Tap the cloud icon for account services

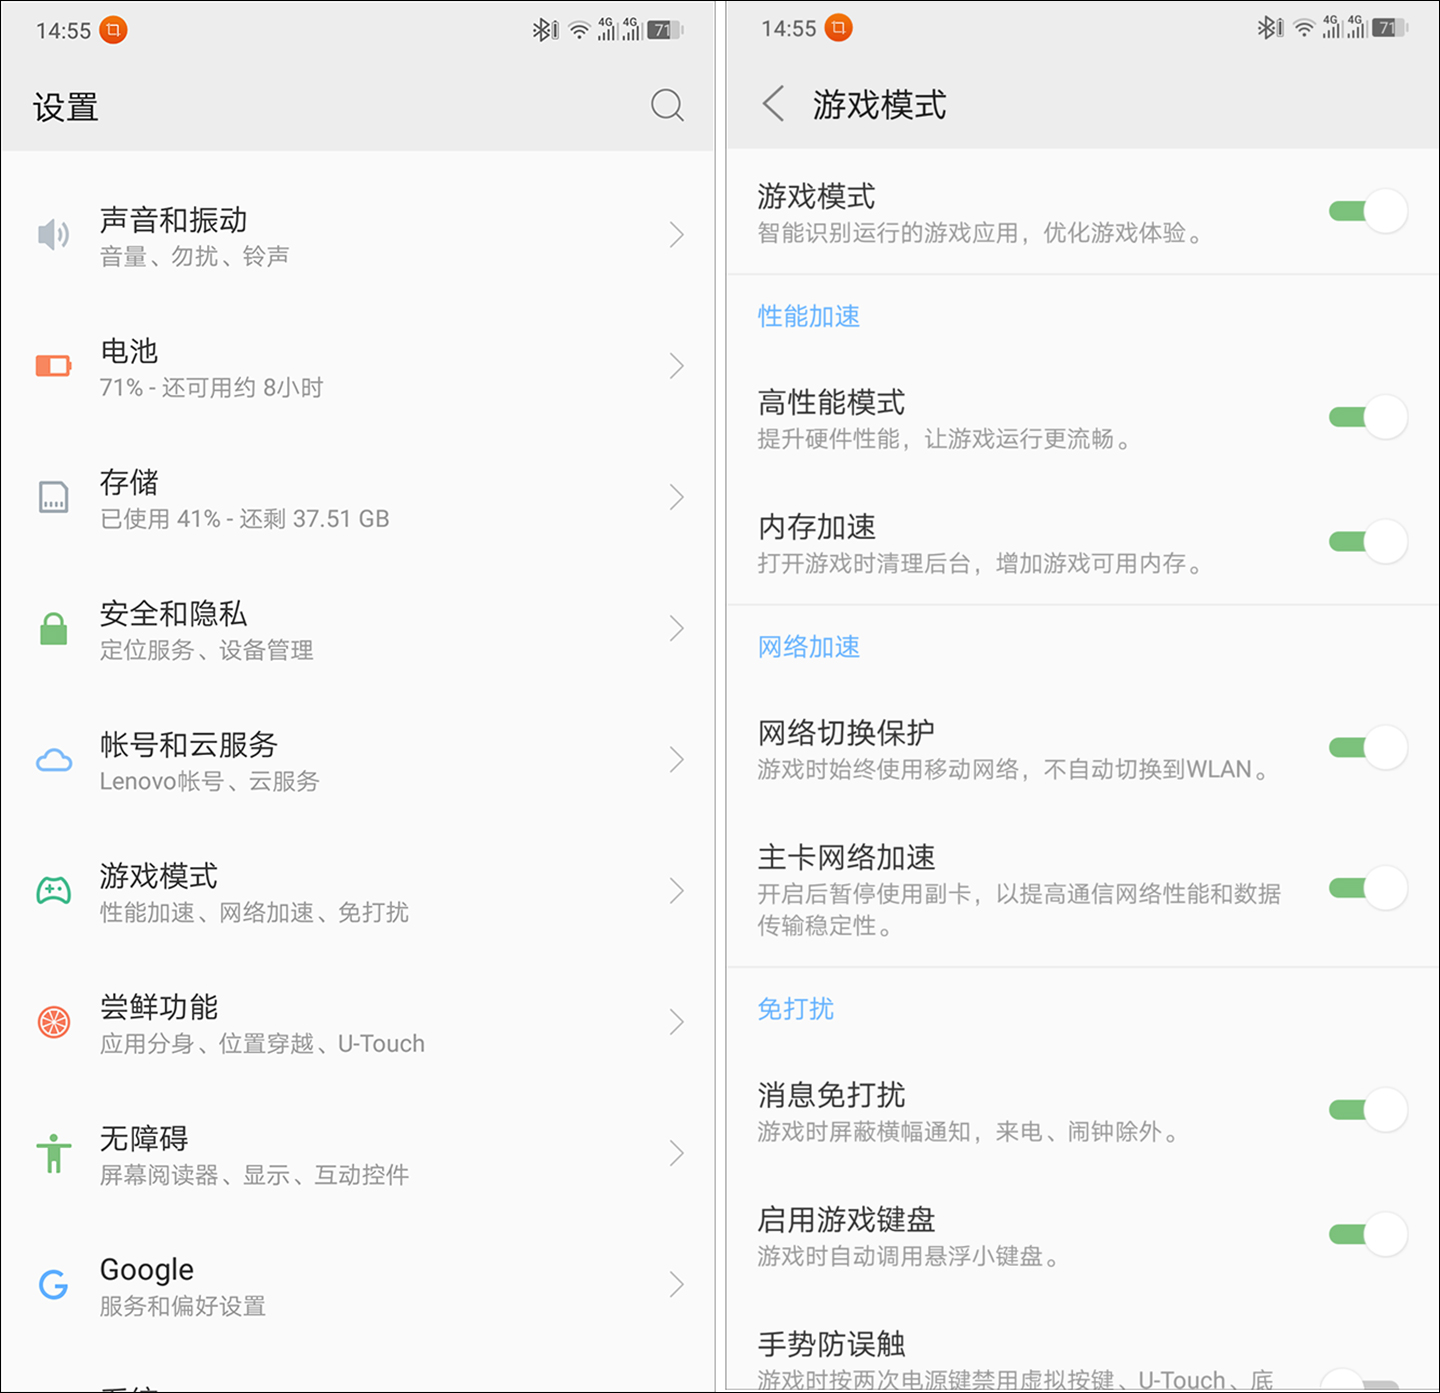53,760
